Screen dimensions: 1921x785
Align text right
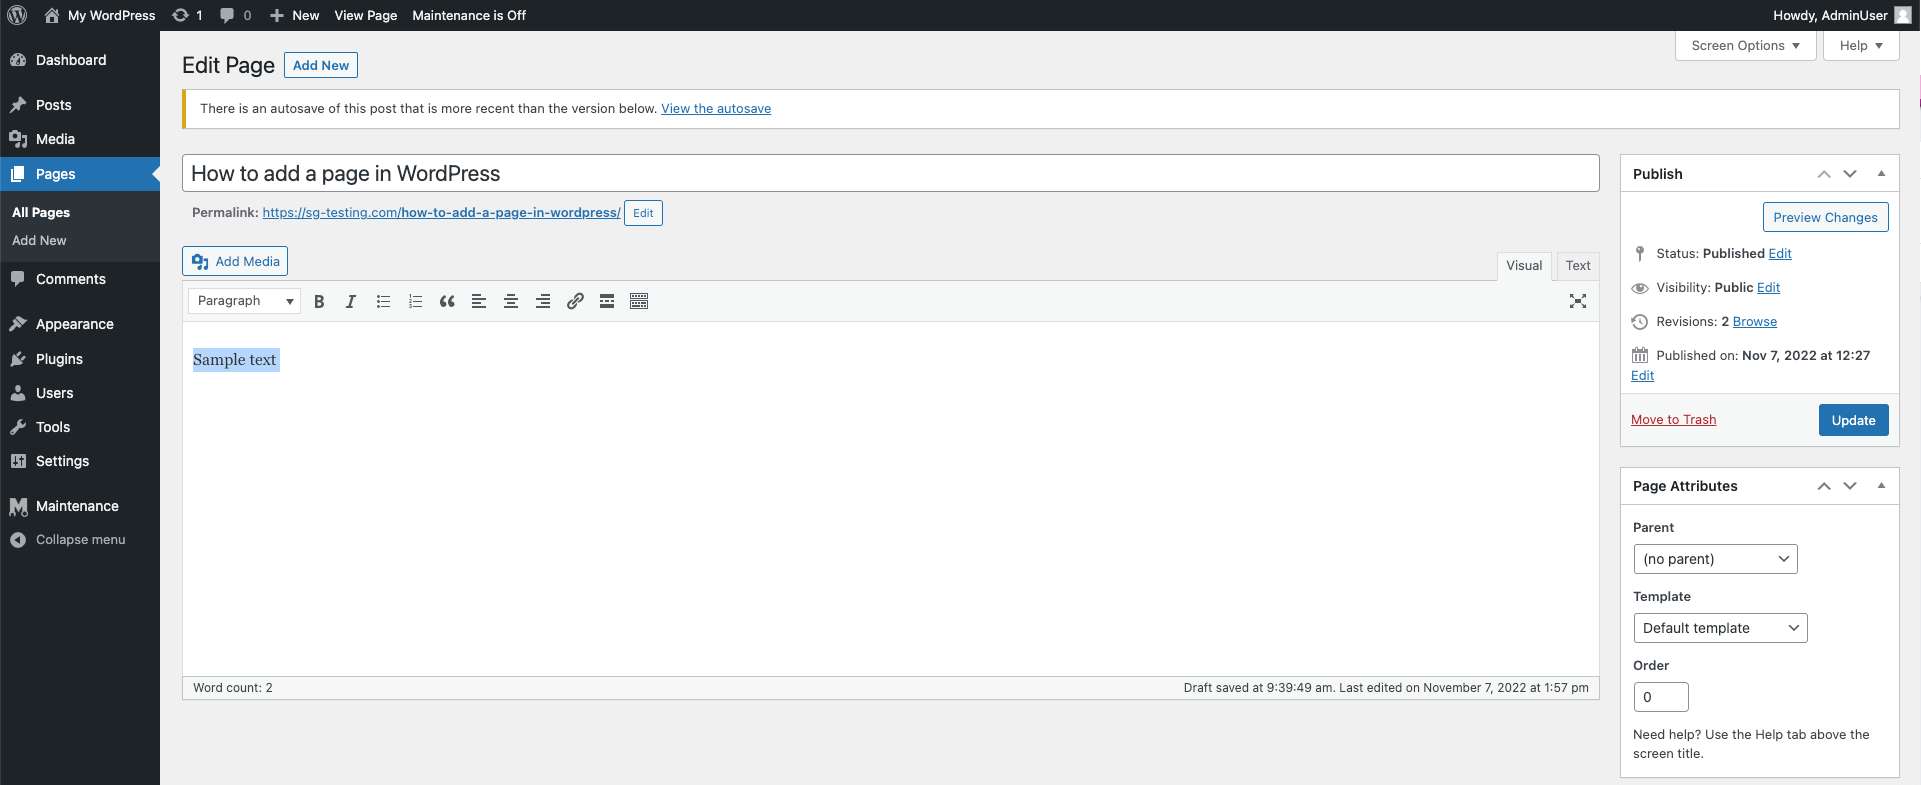click(x=543, y=301)
